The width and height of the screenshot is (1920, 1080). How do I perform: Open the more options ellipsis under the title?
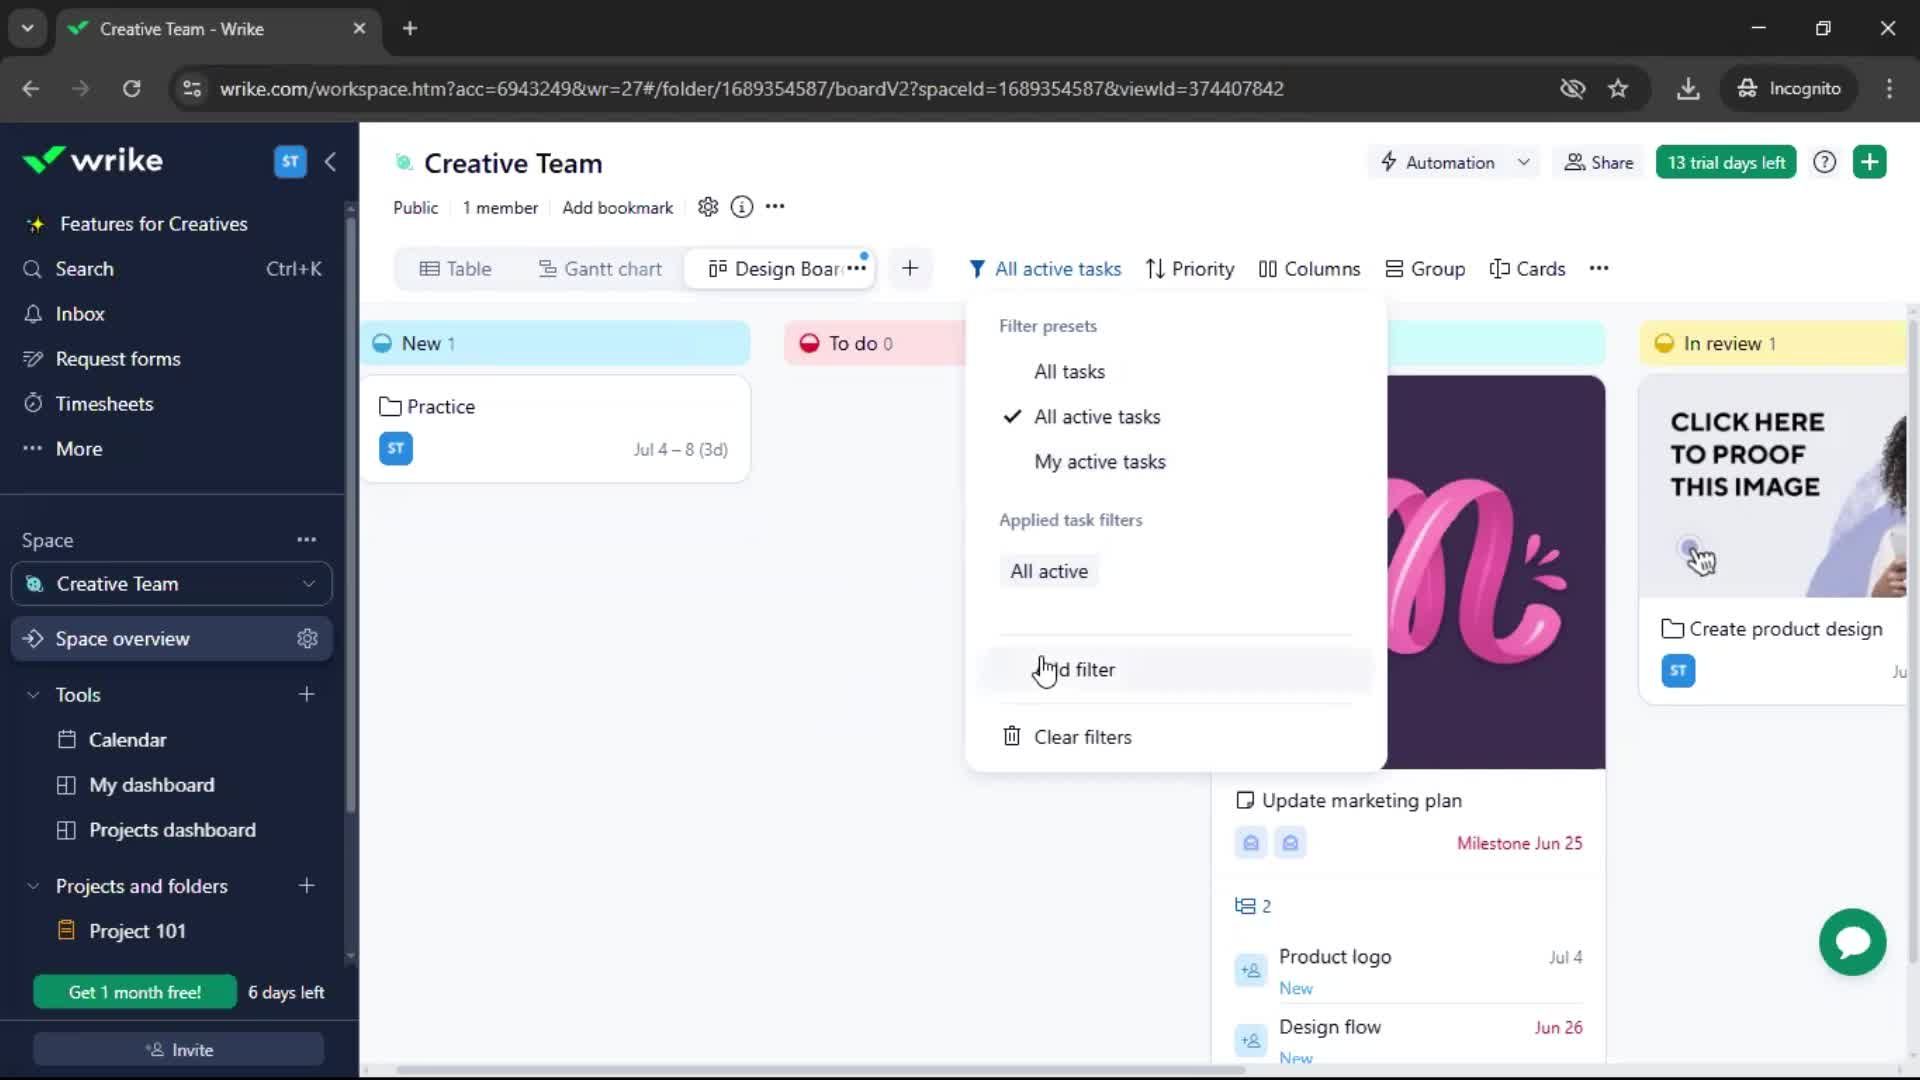(x=775, y=207)
